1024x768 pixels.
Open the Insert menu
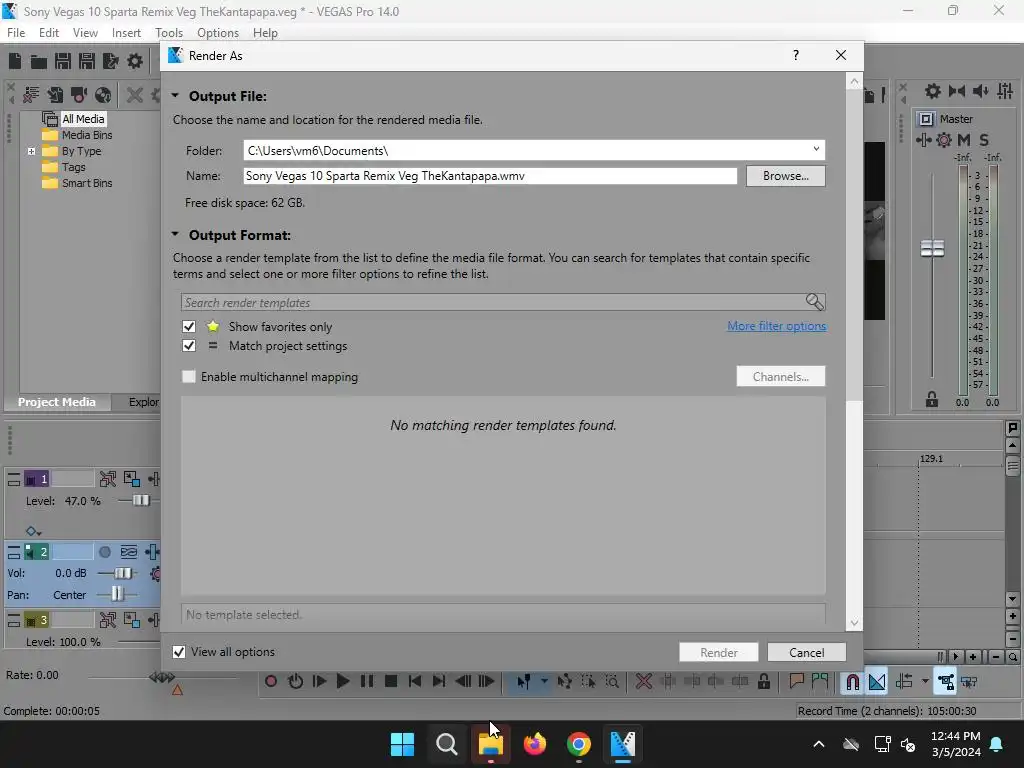pyautogui.click(x=126, y=33)
